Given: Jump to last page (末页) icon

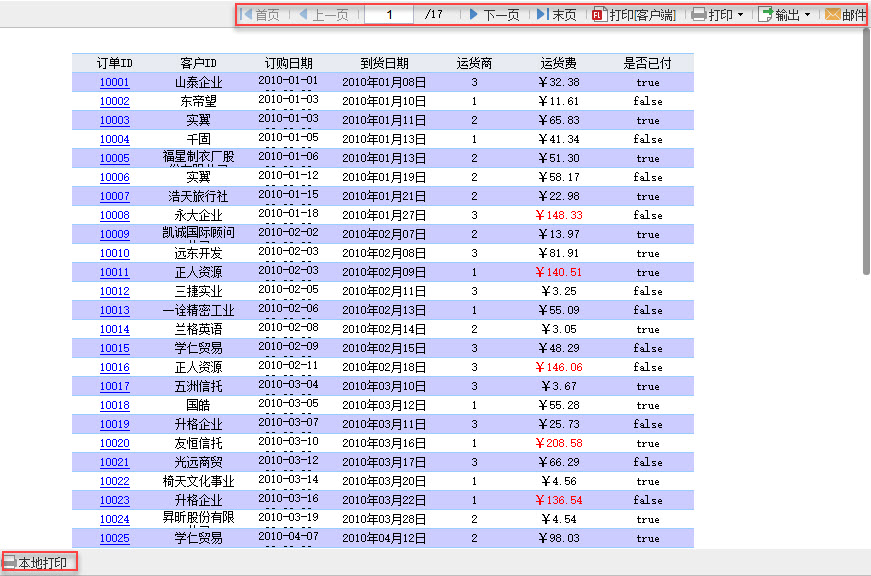Looking at the screenshot, I should tap(542, 14).
